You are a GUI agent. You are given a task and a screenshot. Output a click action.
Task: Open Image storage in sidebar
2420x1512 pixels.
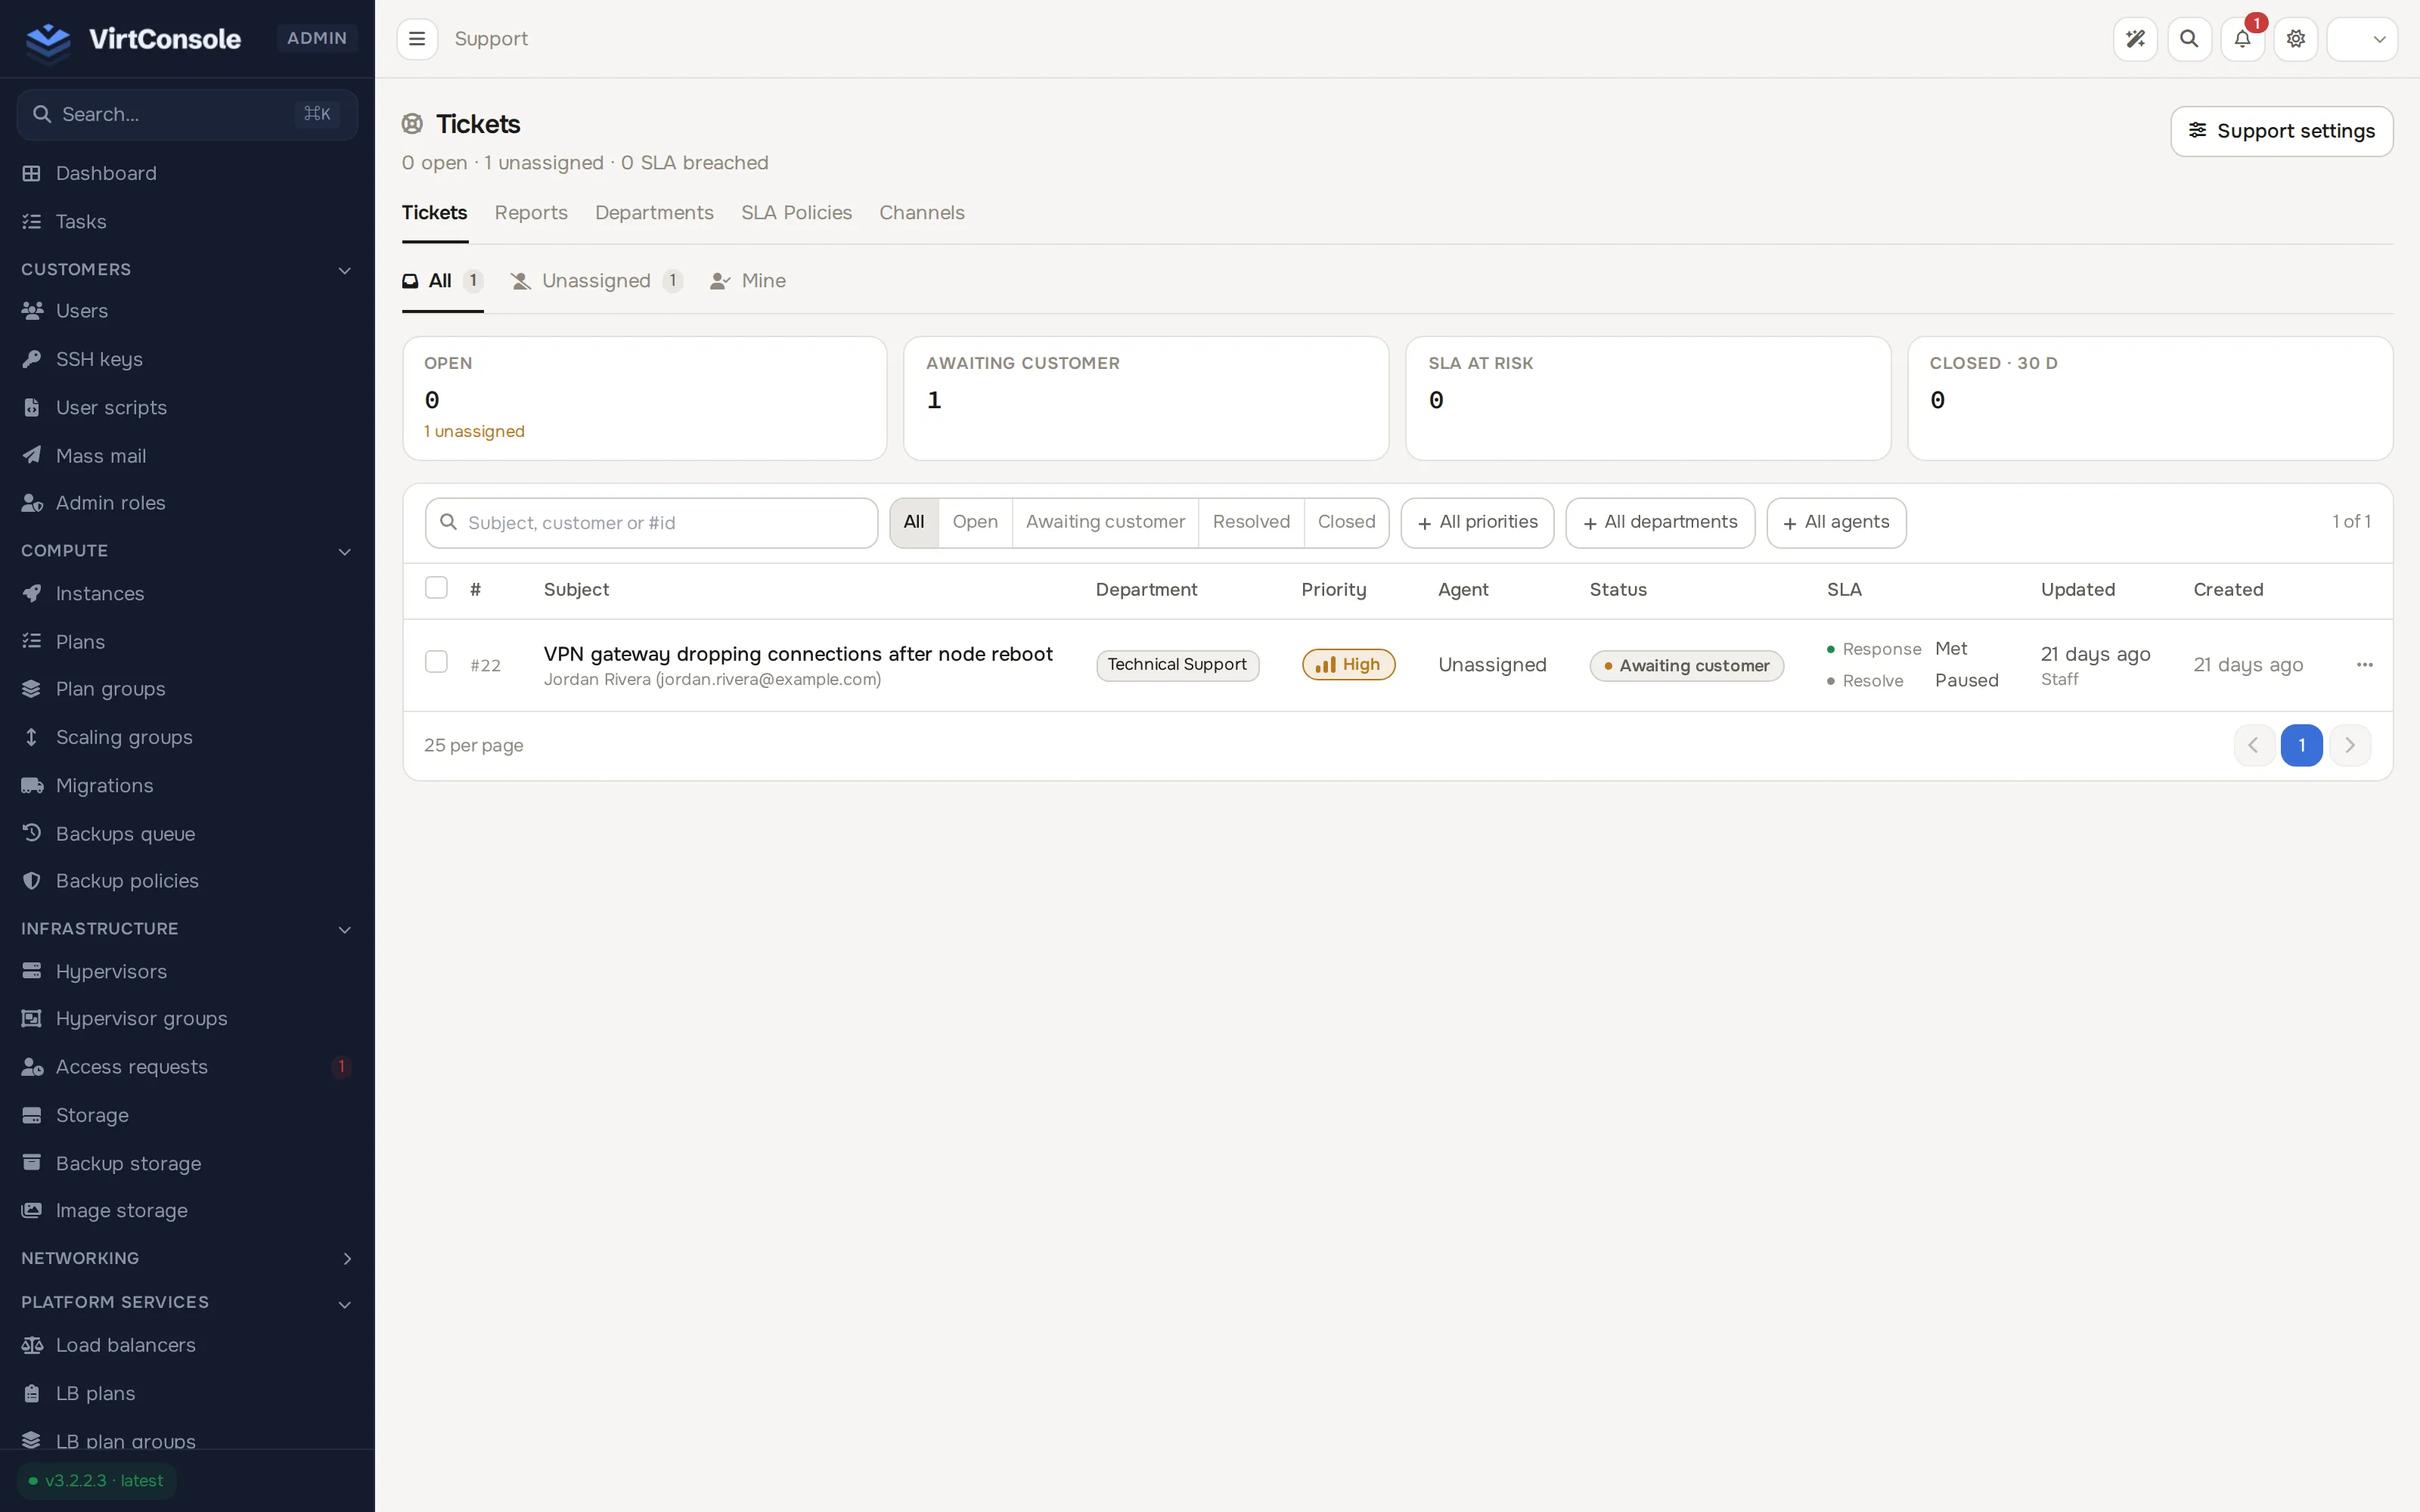[x=187, y=1210]
